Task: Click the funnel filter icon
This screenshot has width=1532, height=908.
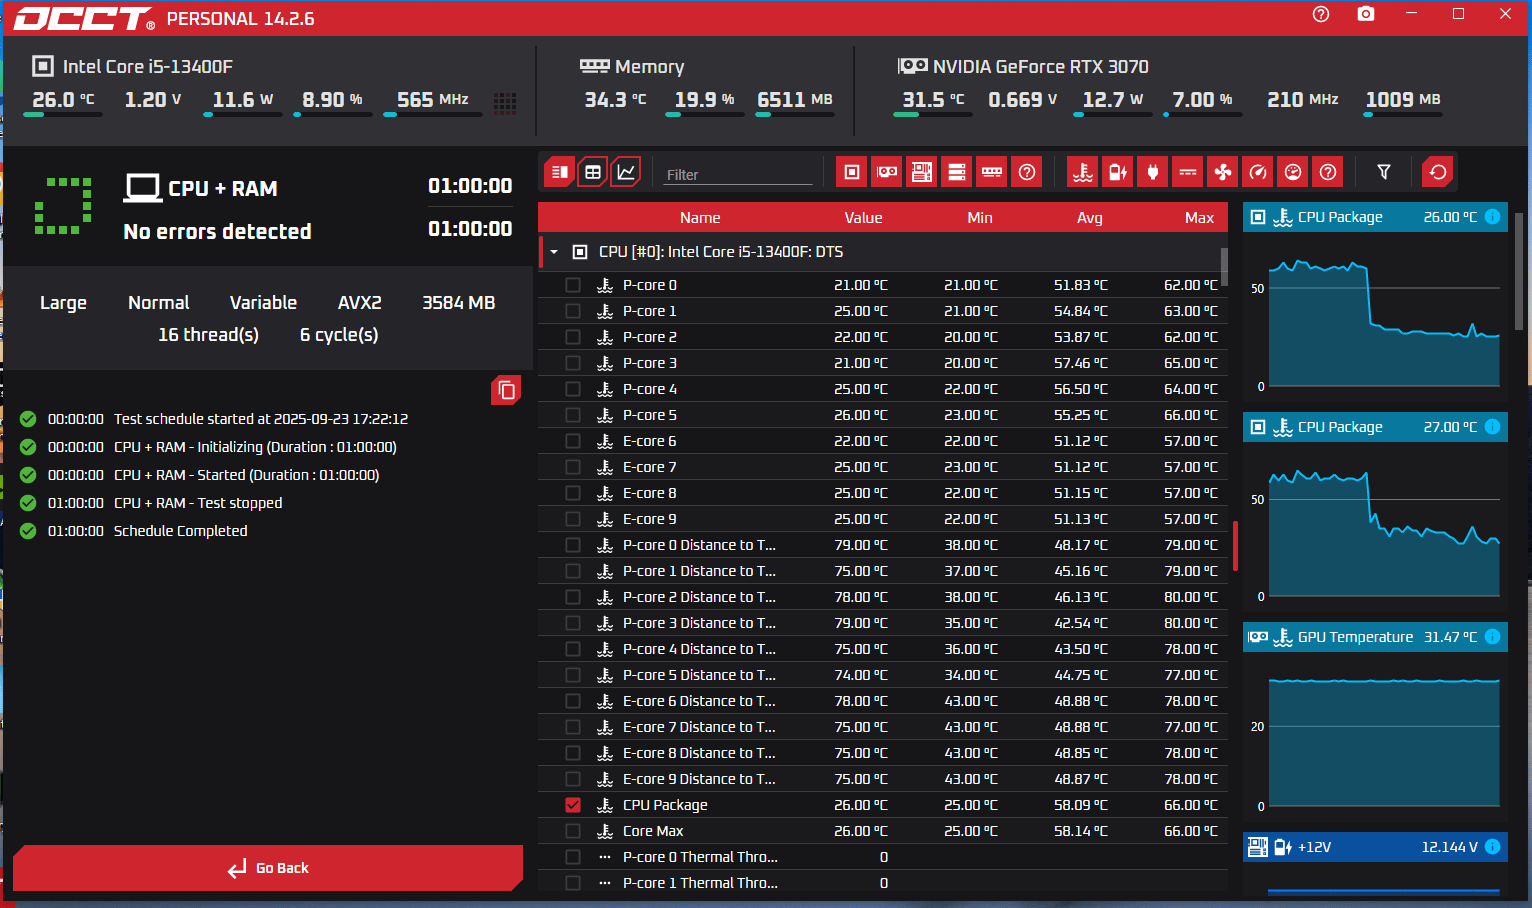Action: tap(1384, 172)
